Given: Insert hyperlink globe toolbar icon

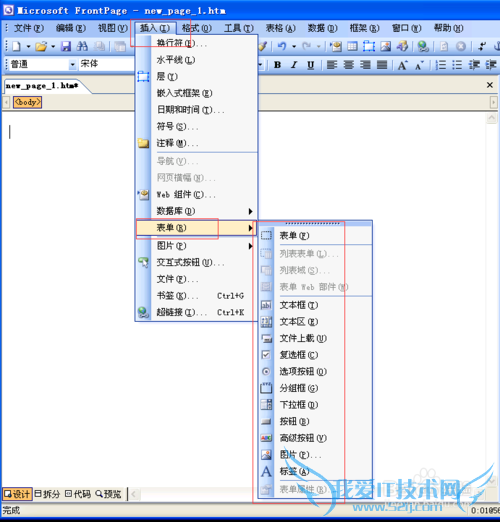Looking at the screenshot, I should [x=423, y=46].
